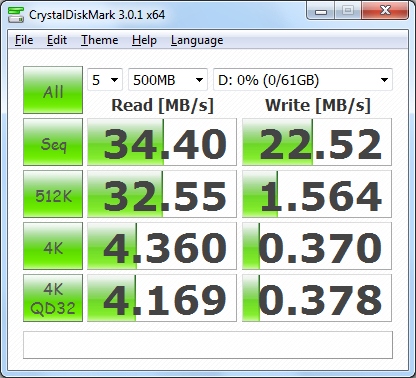The width and height of the screenshot is (416, 378).
Task: Click the 512K write result 1.564
Action: pos(317,194)
